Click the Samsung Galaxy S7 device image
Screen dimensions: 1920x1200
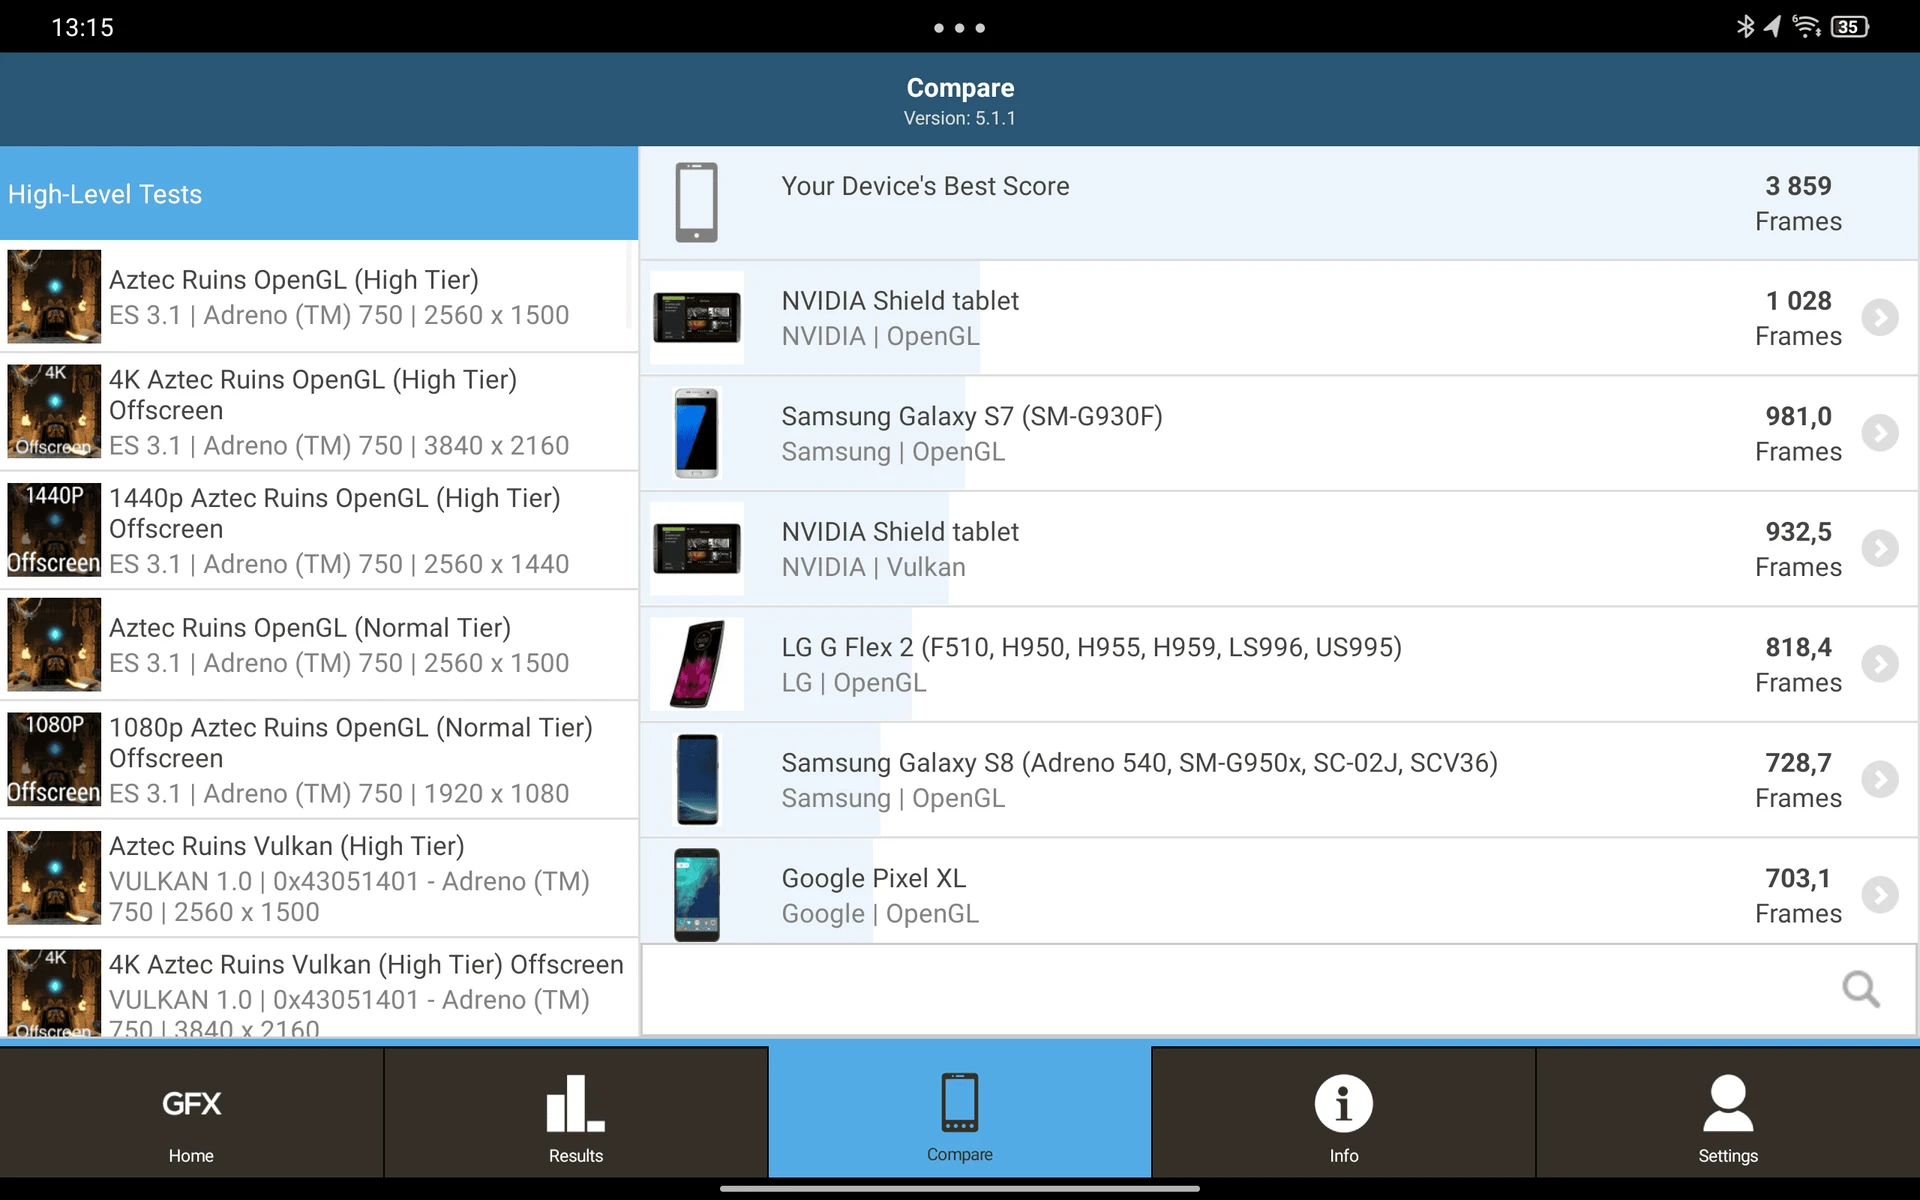pos(697,433)
